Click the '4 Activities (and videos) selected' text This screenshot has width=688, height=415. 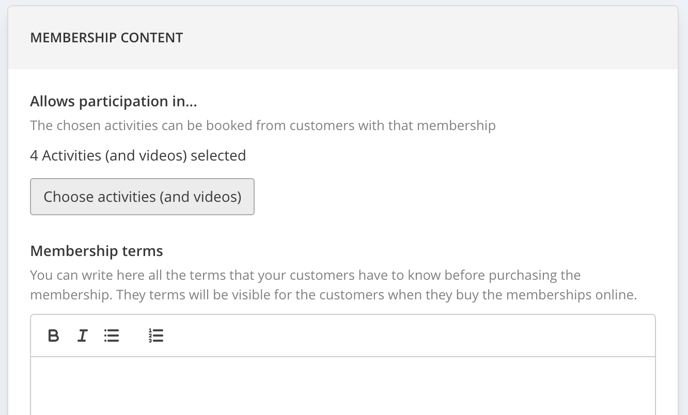138,155
